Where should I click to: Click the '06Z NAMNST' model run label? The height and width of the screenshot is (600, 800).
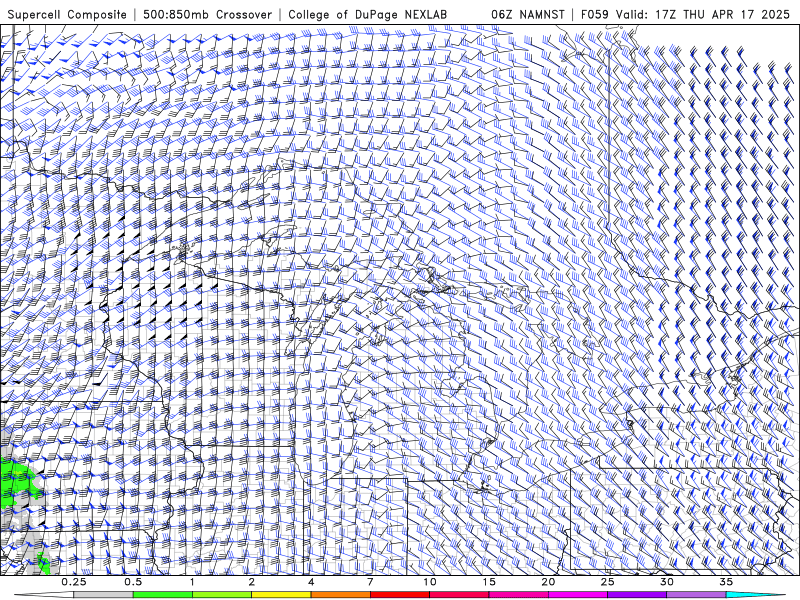click(528, 14)
